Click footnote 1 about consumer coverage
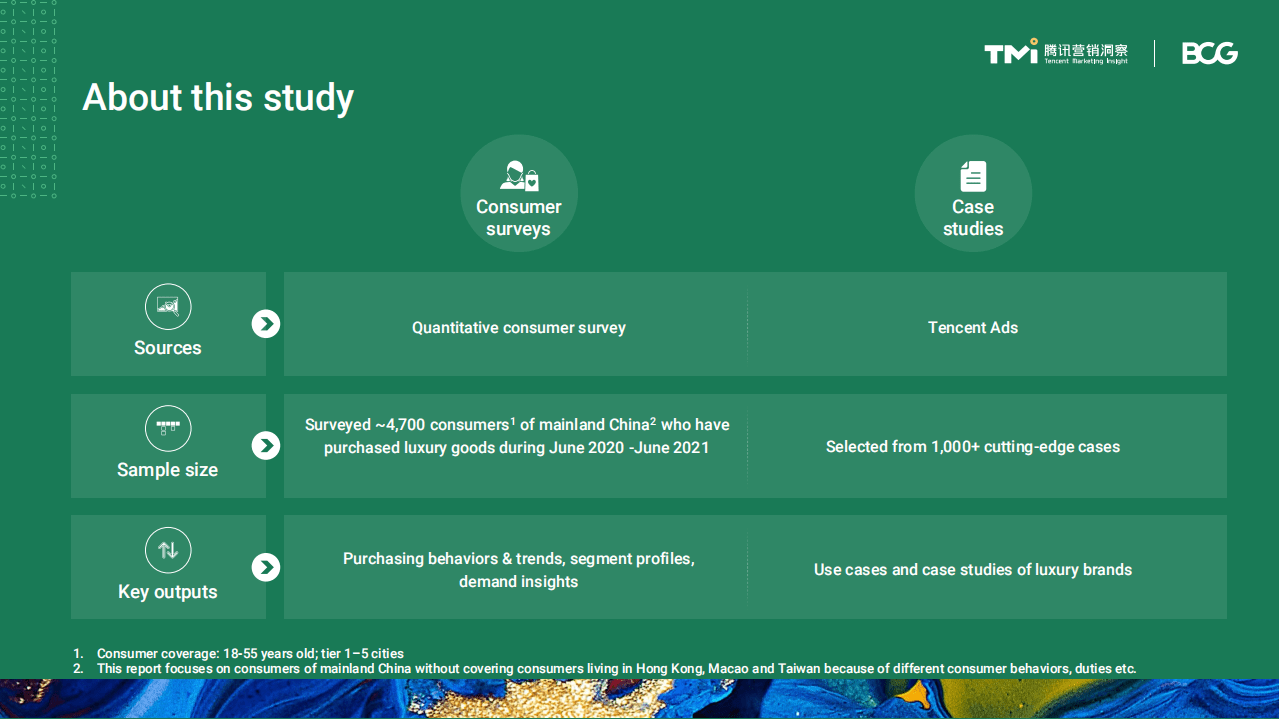The height and width of the screenshot is (719, 1279). [250, 654]
